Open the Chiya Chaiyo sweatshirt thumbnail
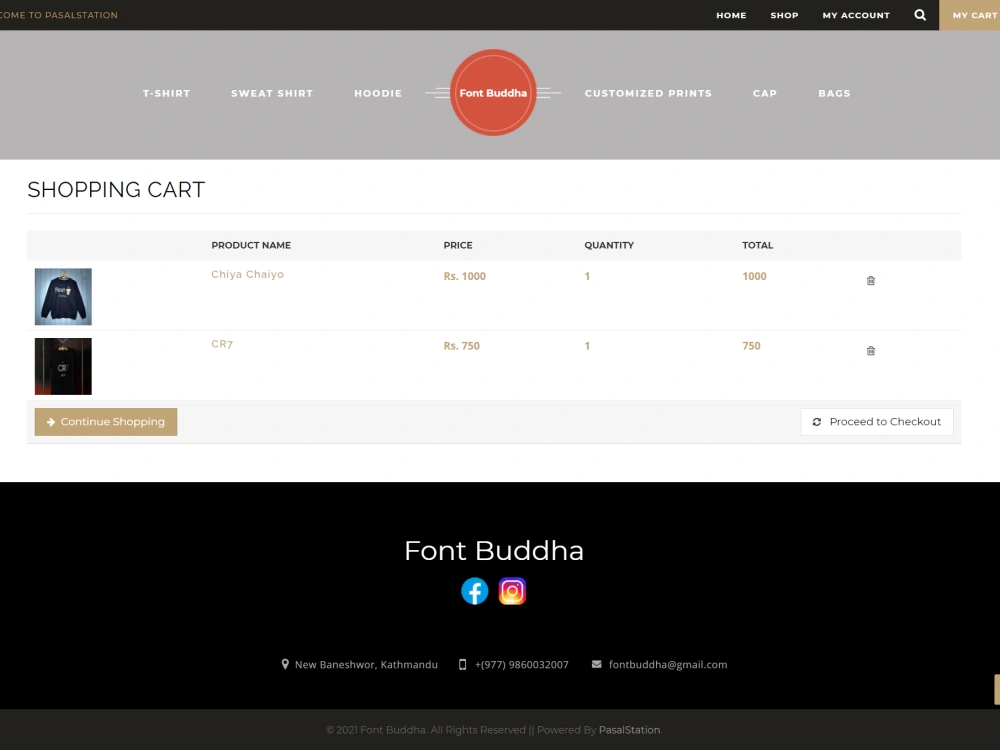The image size is (1000, 750). click(63, 297)
